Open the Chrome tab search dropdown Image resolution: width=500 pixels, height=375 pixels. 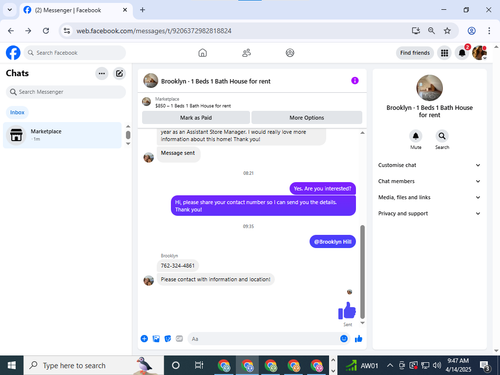point(10,10)
